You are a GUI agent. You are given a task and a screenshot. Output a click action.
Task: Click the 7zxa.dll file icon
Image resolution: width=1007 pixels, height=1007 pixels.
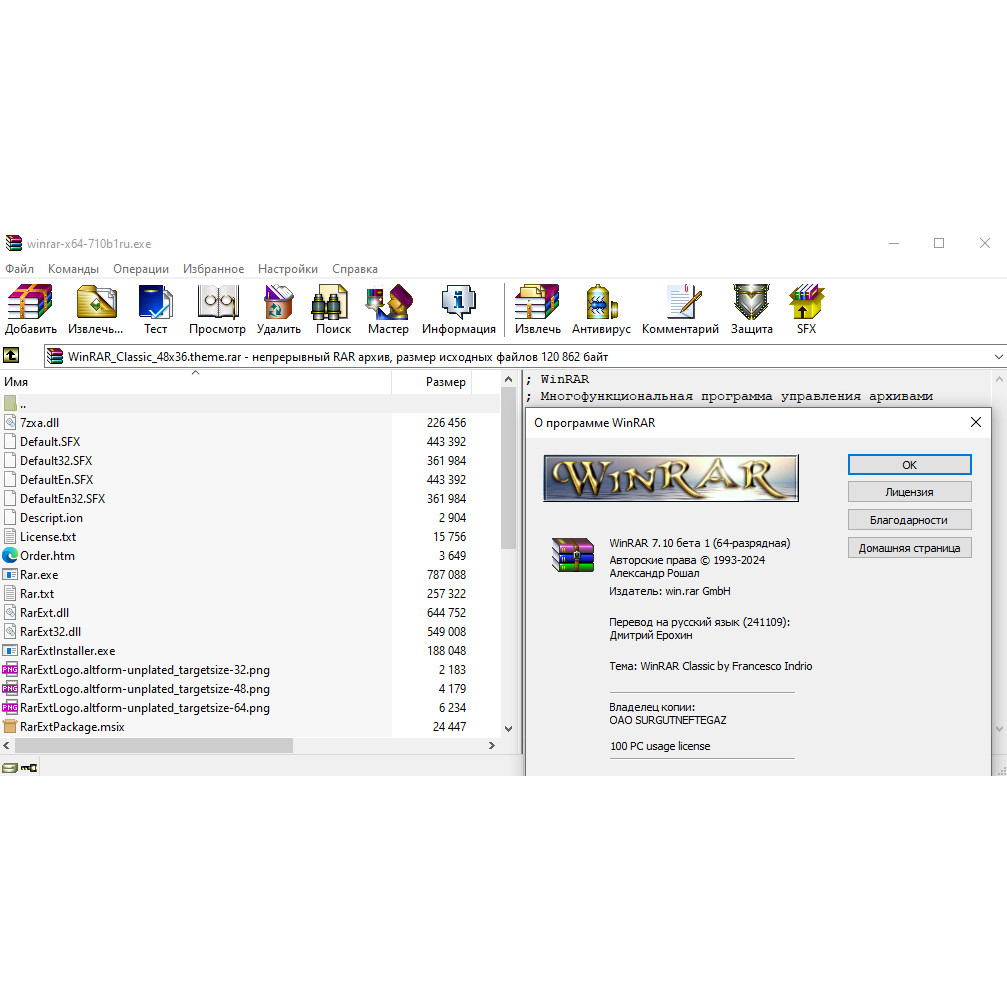click(10, 422)
